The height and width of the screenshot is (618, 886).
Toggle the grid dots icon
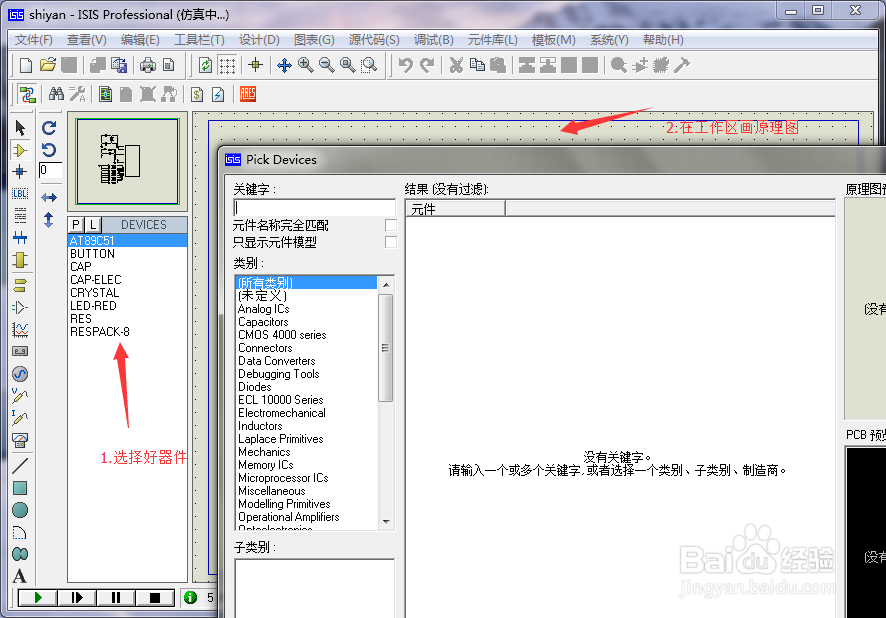(227, 65)
